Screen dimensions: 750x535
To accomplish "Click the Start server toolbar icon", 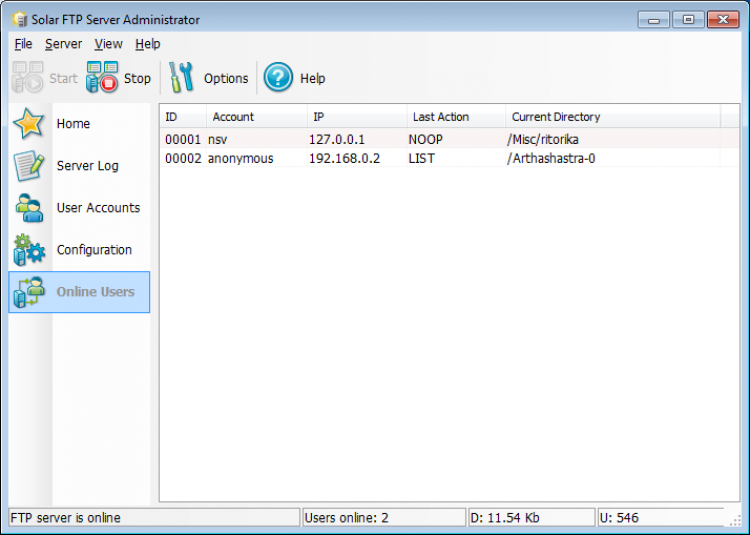I will [x=28, y=76].
